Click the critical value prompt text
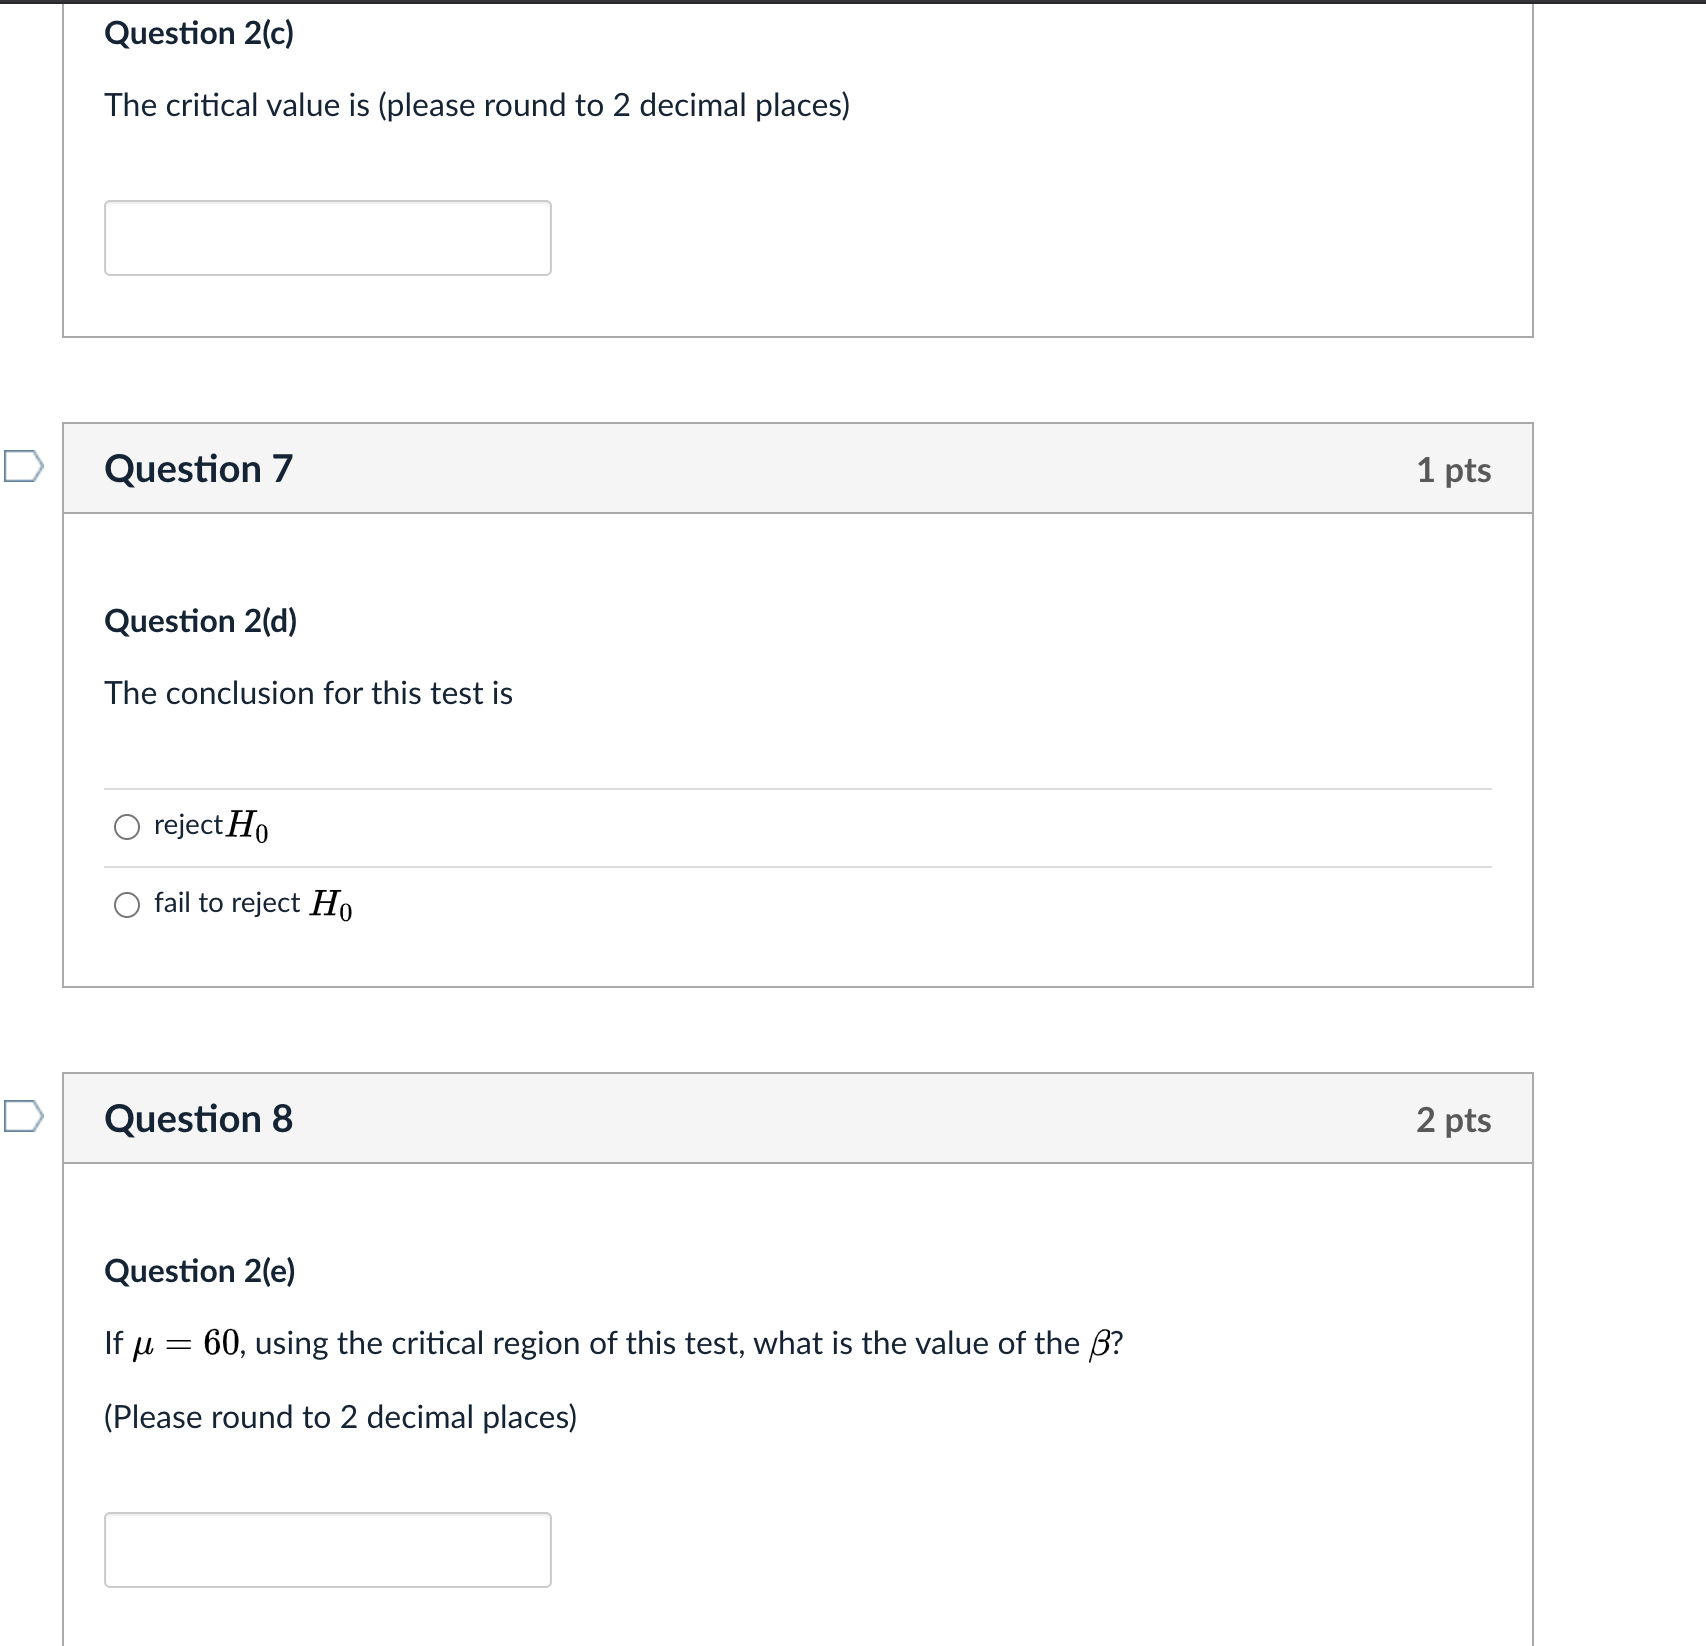Image resolution: width=1706 pixels, height=1646 pixels. [x=477, y=105]
